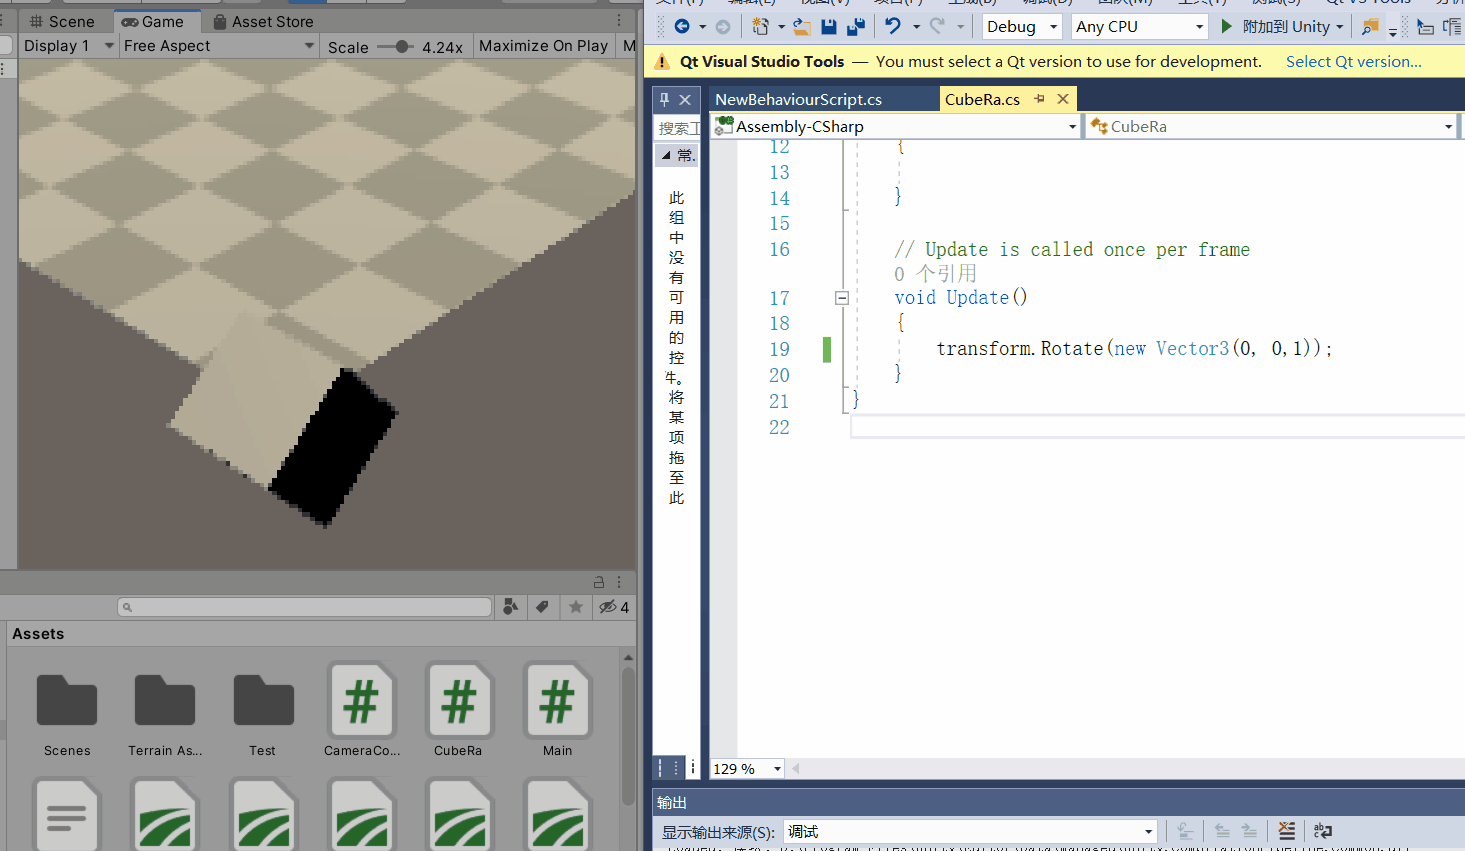
Task: Open the Free Aspect ratio dropdown
Action: click(219, 46)
